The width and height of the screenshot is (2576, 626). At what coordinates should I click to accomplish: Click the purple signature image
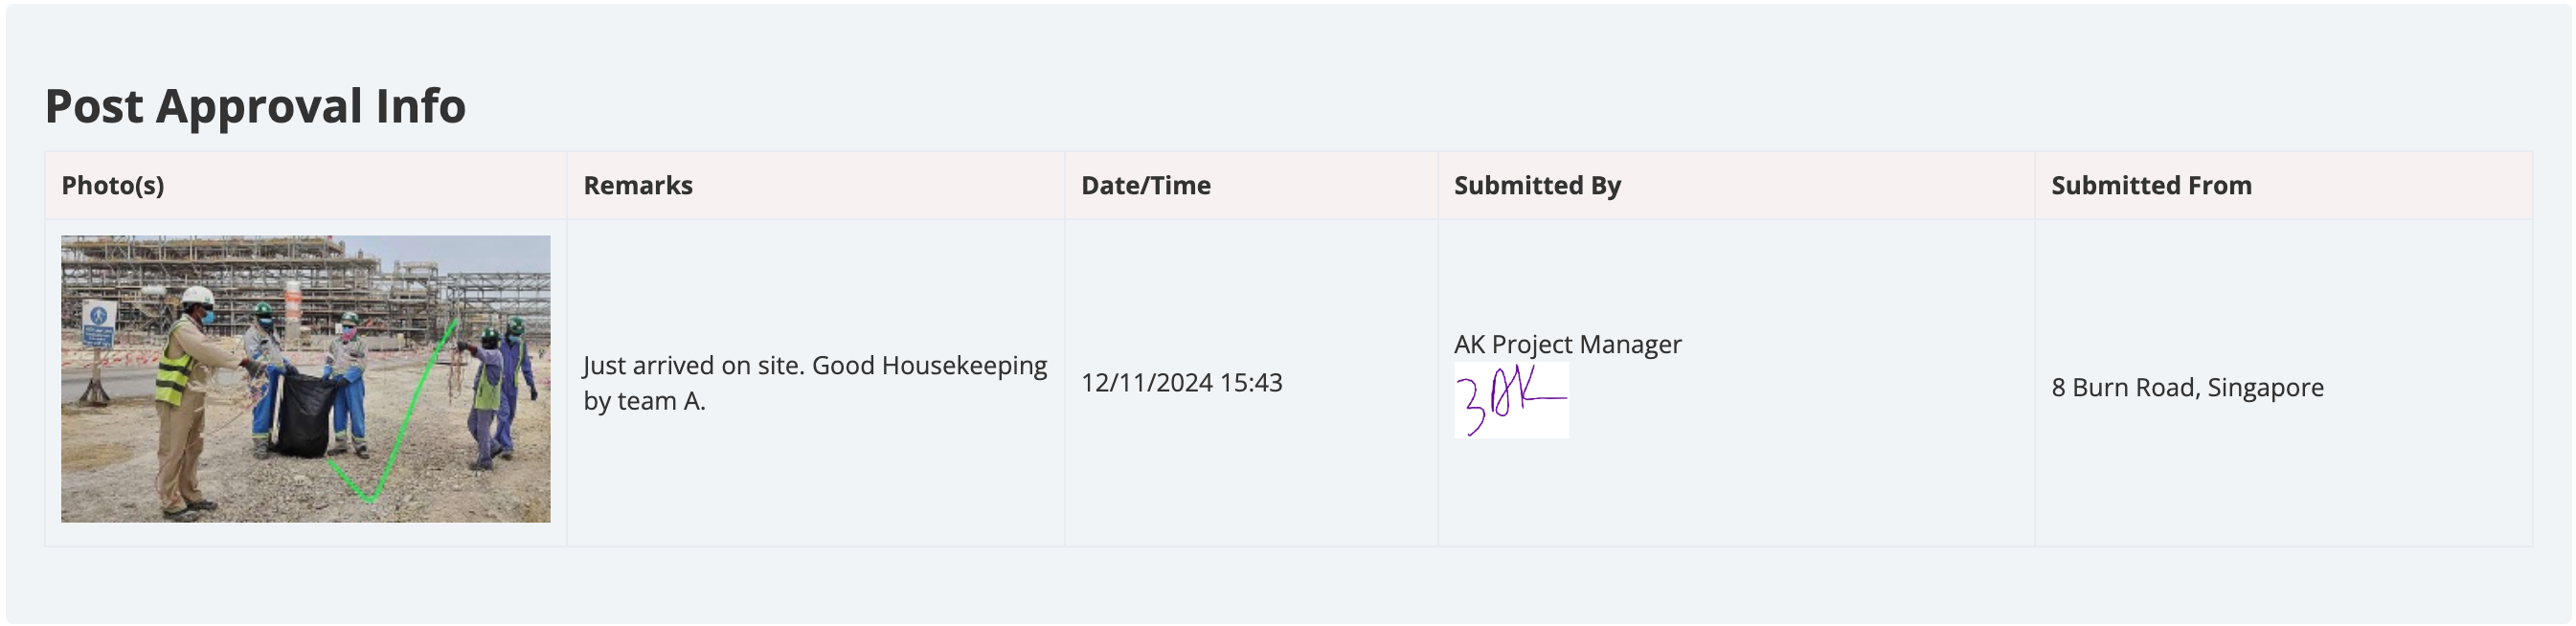(1511, 401)
